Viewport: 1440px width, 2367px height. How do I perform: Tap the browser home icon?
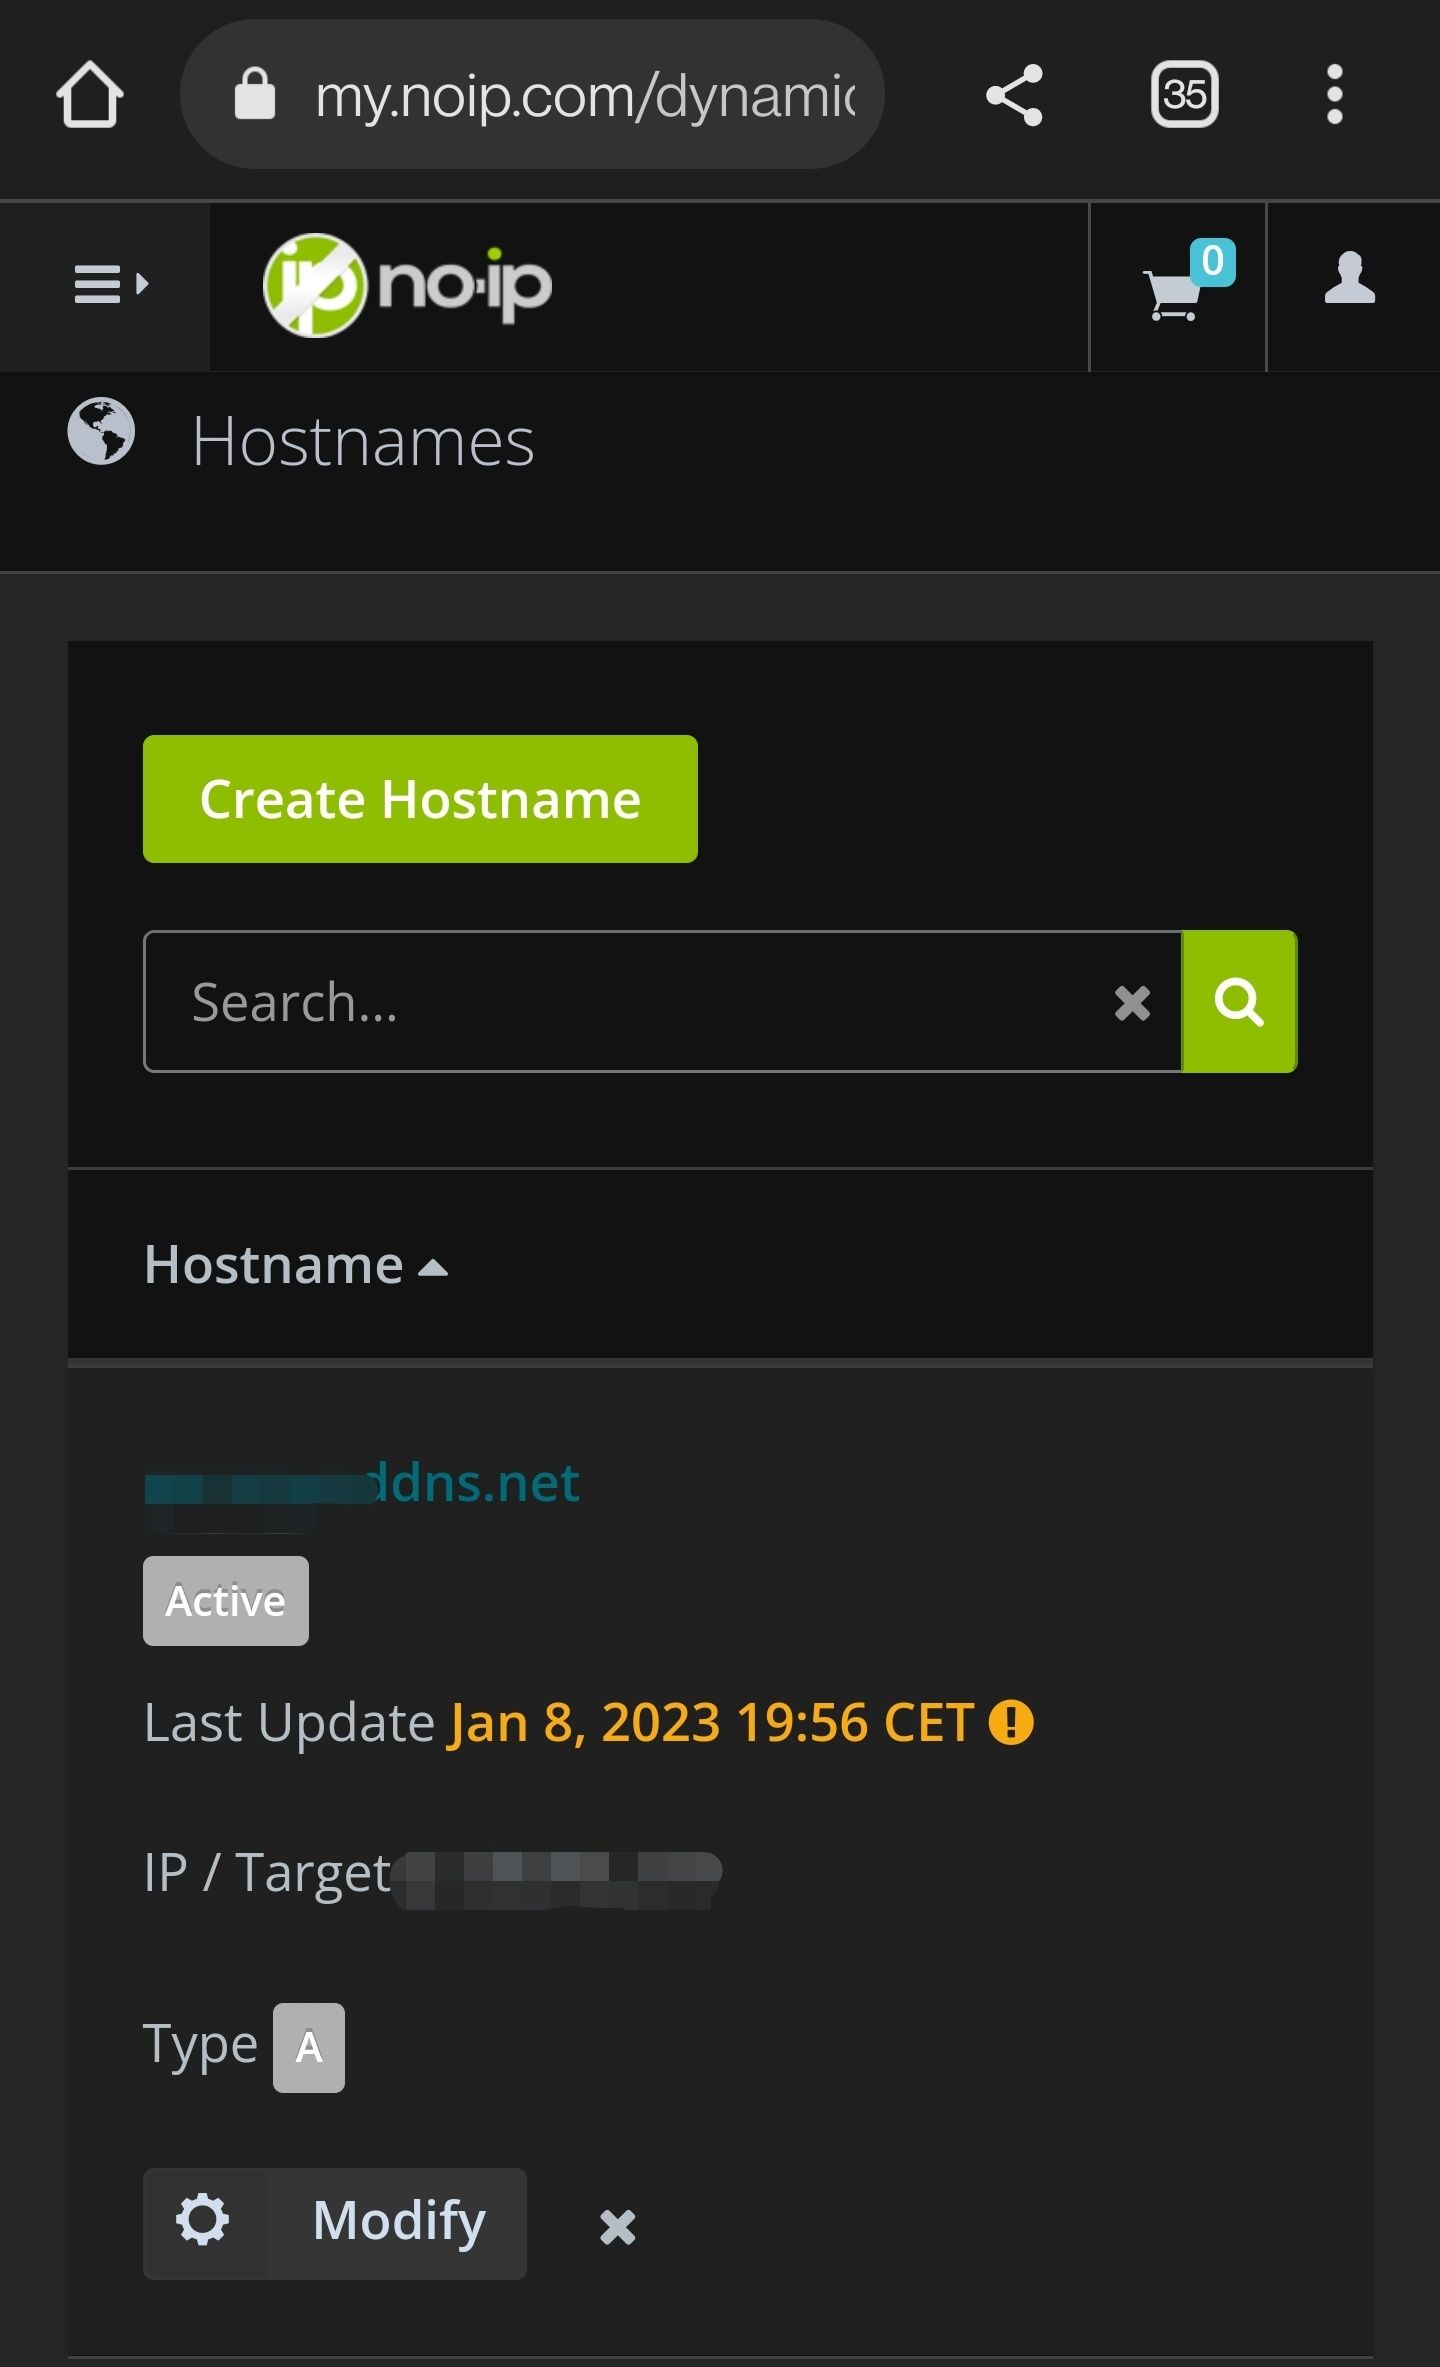click(x=90, y=95)
